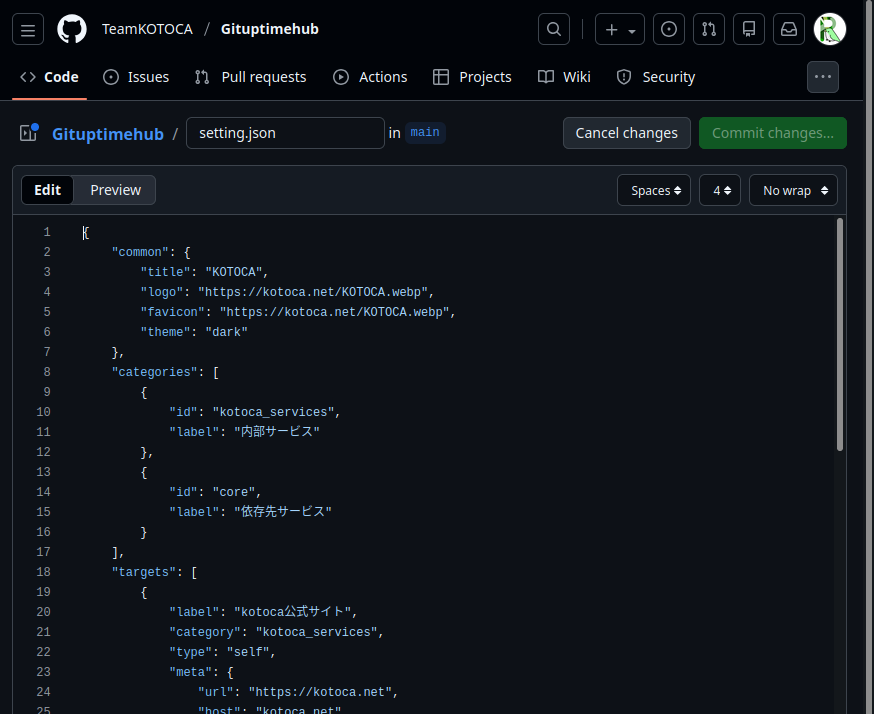Click the GitHub logo icon
This screenshot has width=874, height=714.
[x=72, y=29]
